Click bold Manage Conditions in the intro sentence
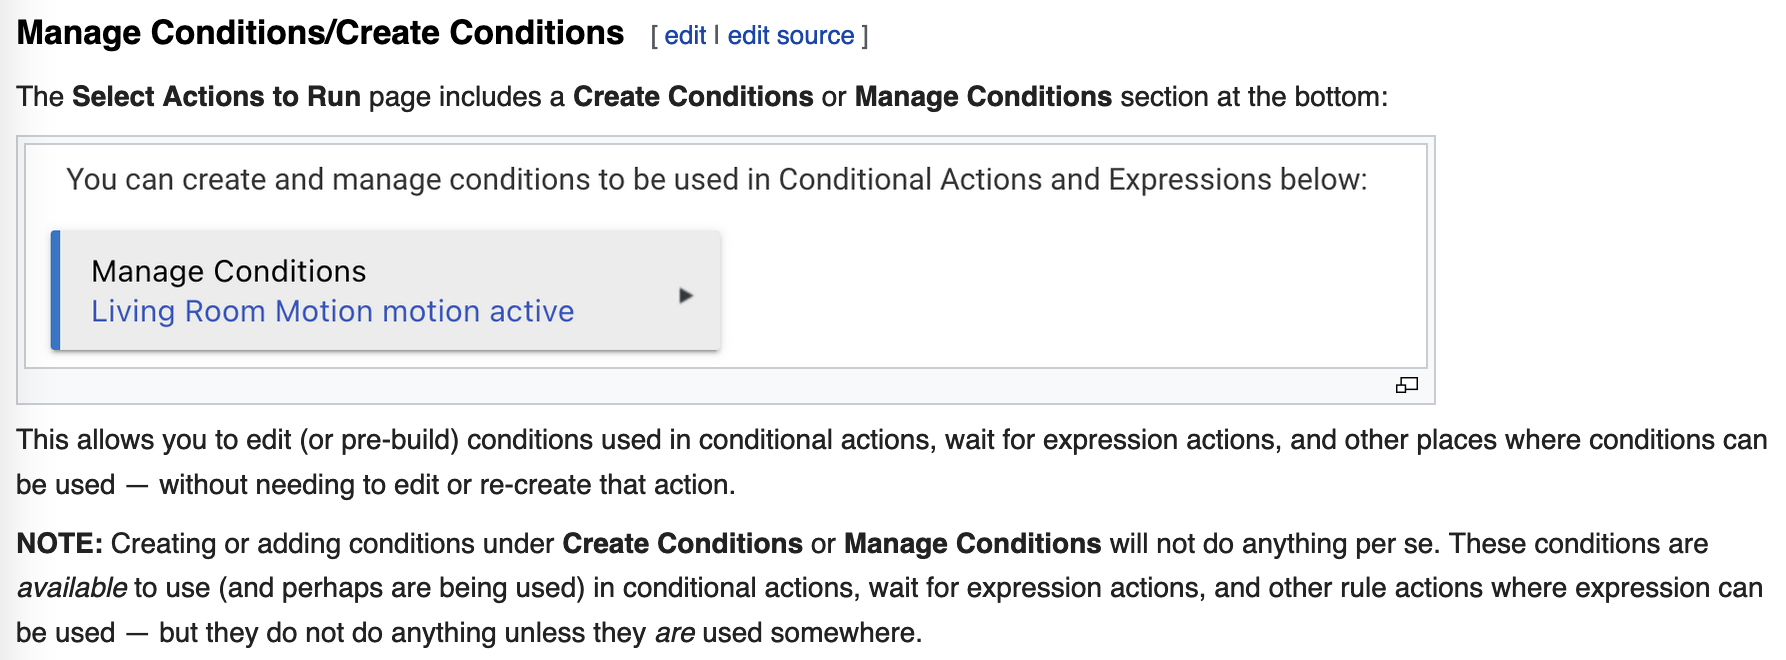The image size is (1786, 660). click(983, 97)
